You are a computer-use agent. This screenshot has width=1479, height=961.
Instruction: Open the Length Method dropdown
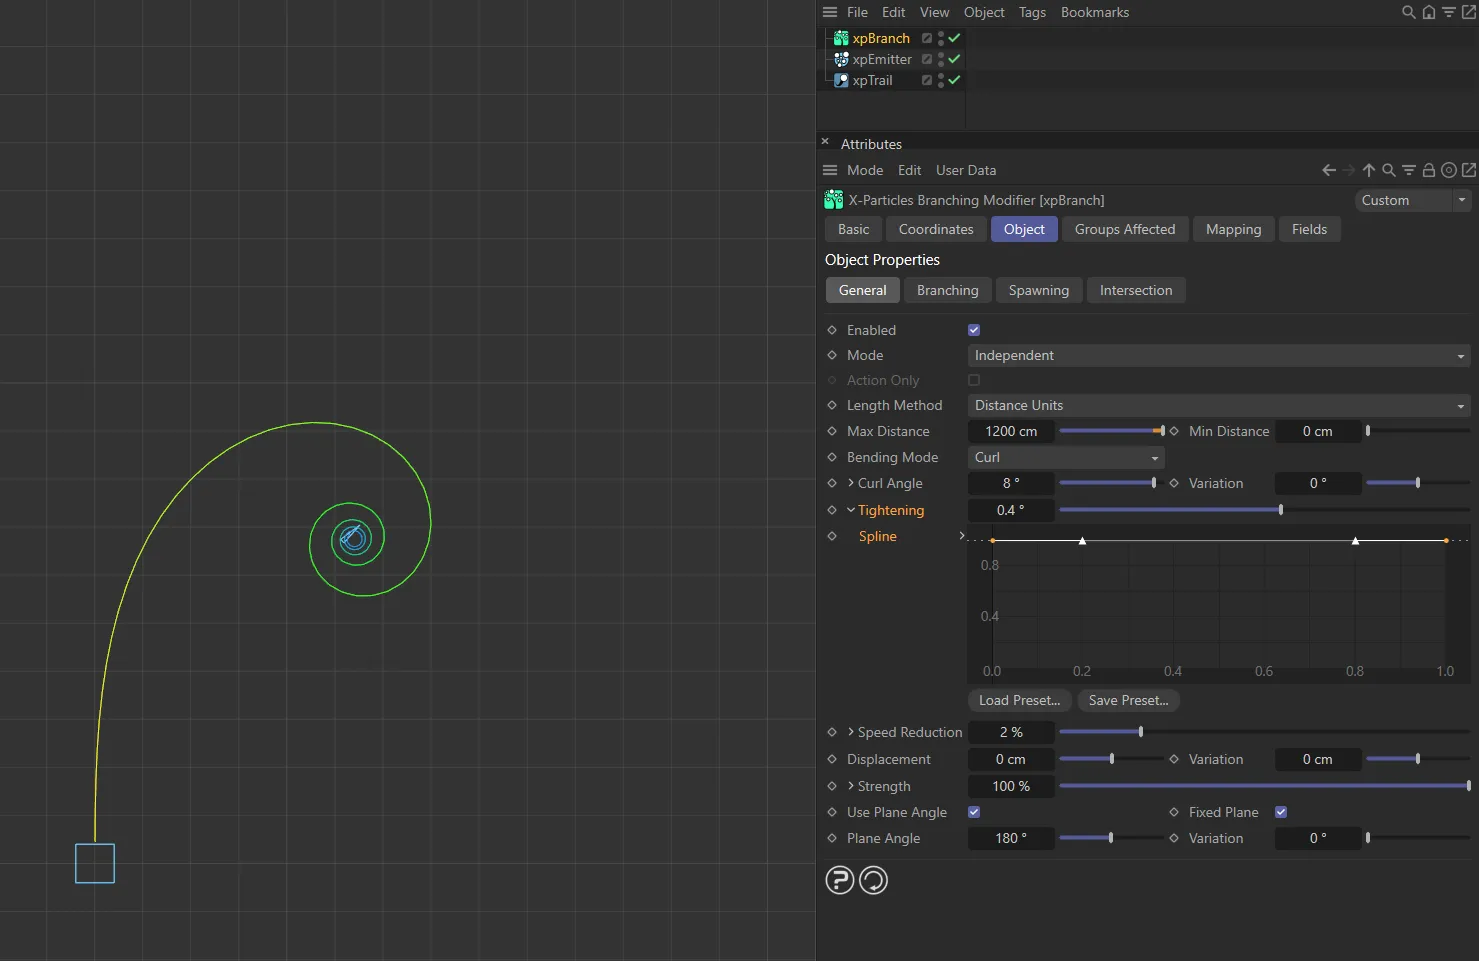pyautogui.click(x=1218, y=405)
